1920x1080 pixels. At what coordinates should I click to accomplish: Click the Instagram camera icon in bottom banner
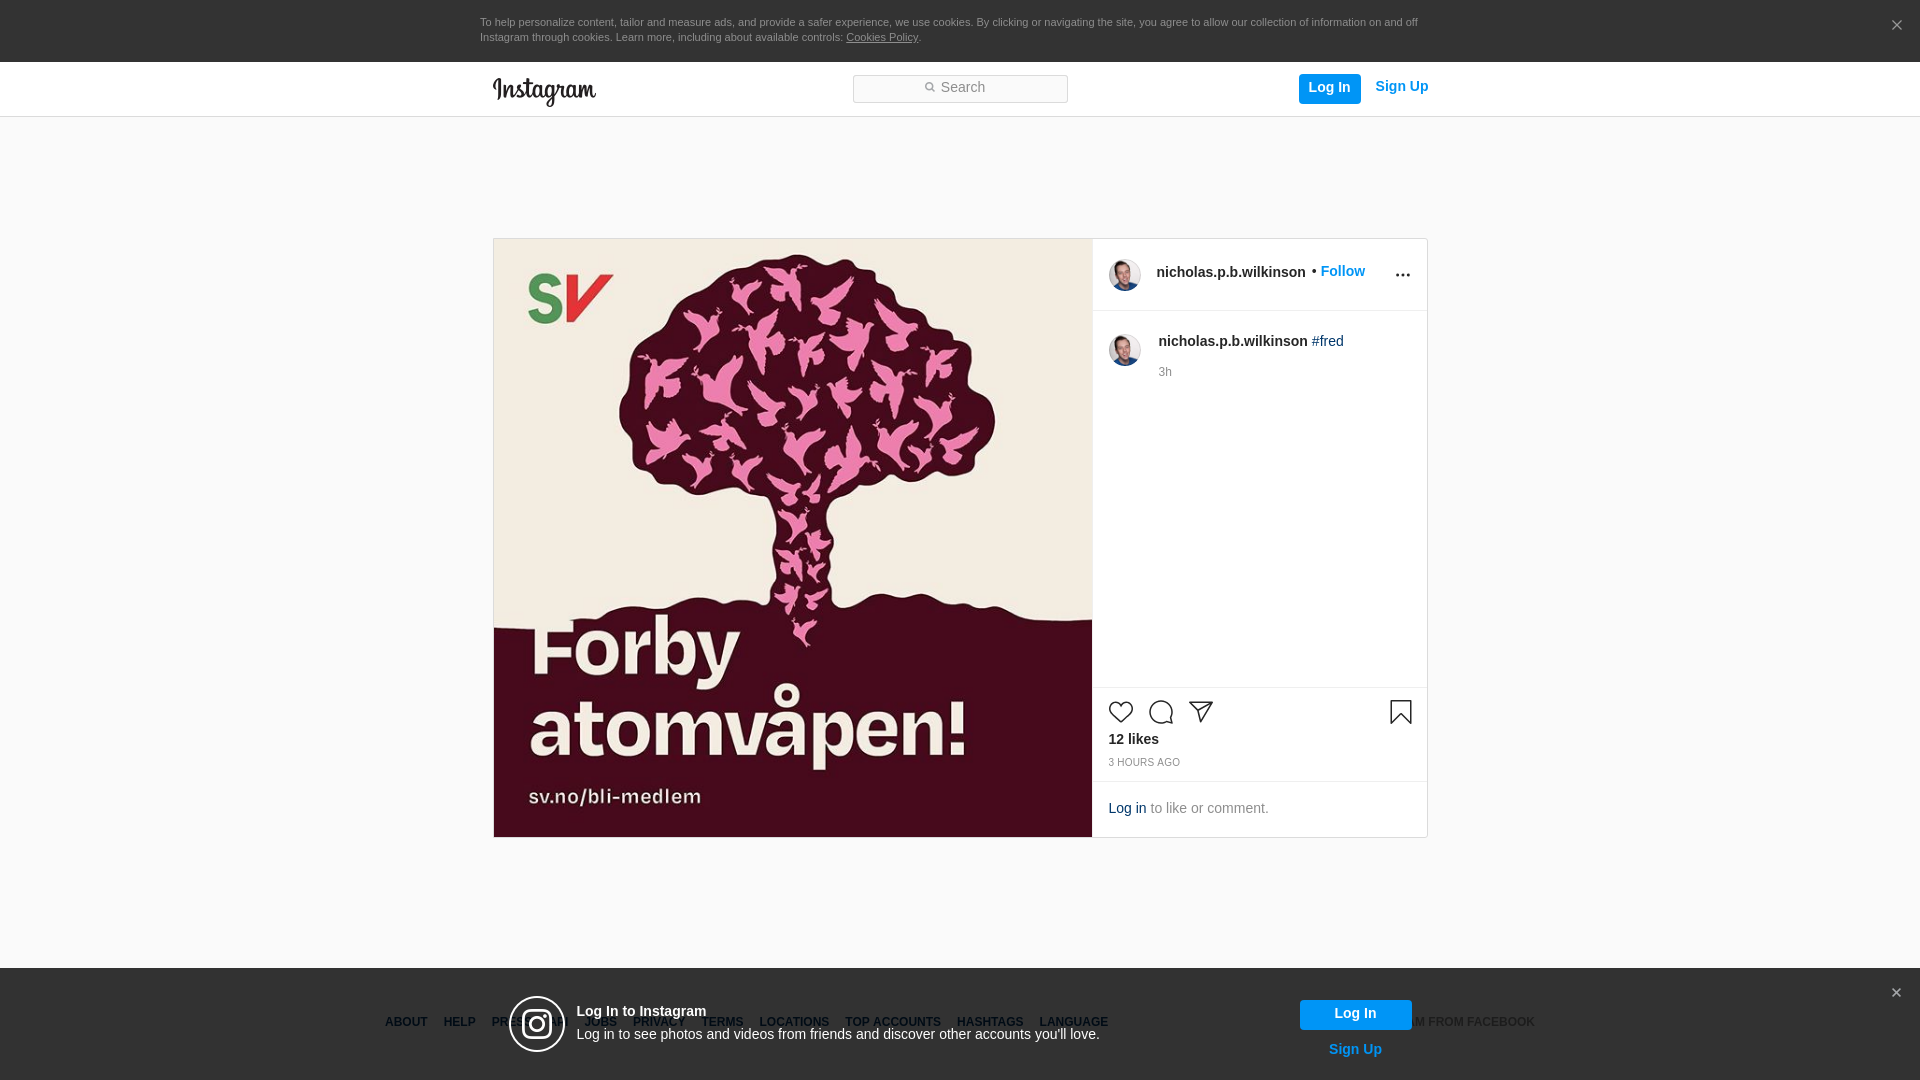point(537,1024)
